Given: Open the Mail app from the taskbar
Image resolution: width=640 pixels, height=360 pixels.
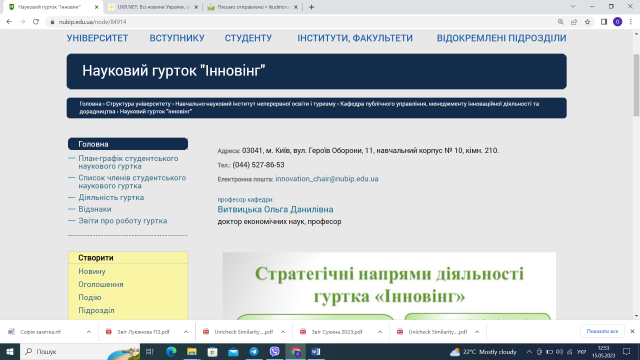Looking at the screenshot, I should coord(233,352).
